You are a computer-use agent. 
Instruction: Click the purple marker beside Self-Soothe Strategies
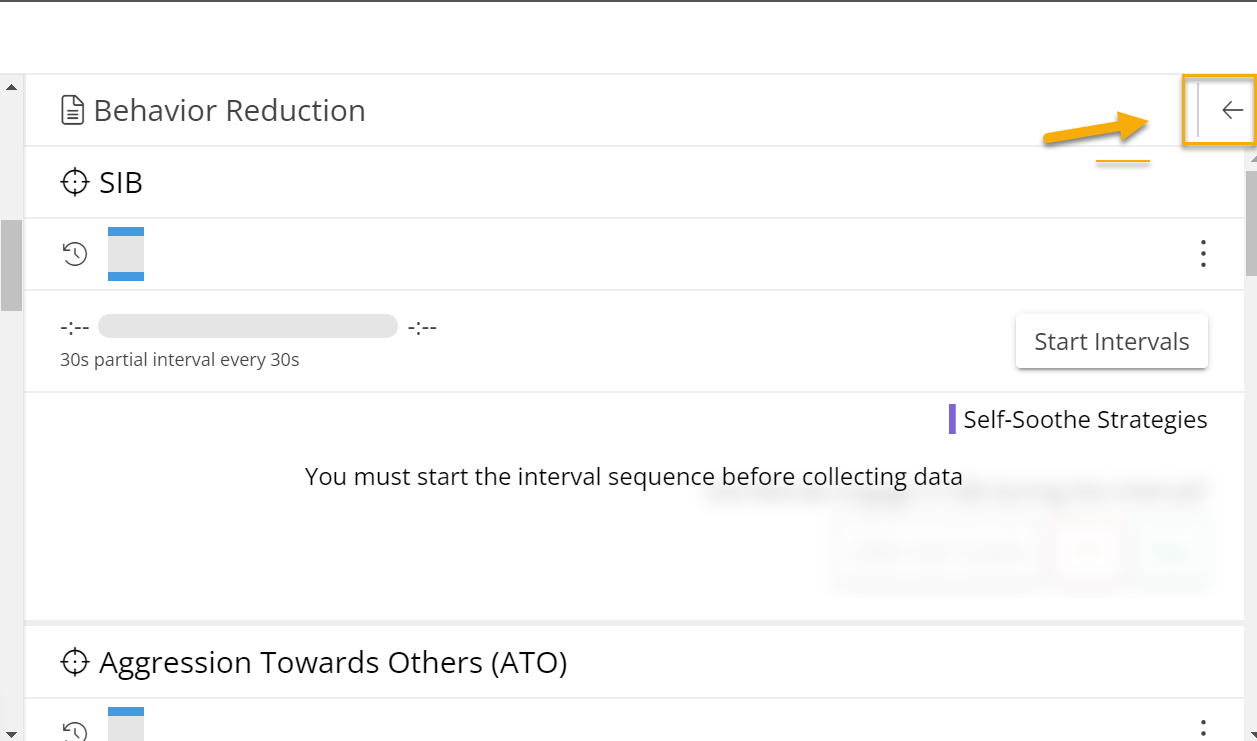coord(951,418)
